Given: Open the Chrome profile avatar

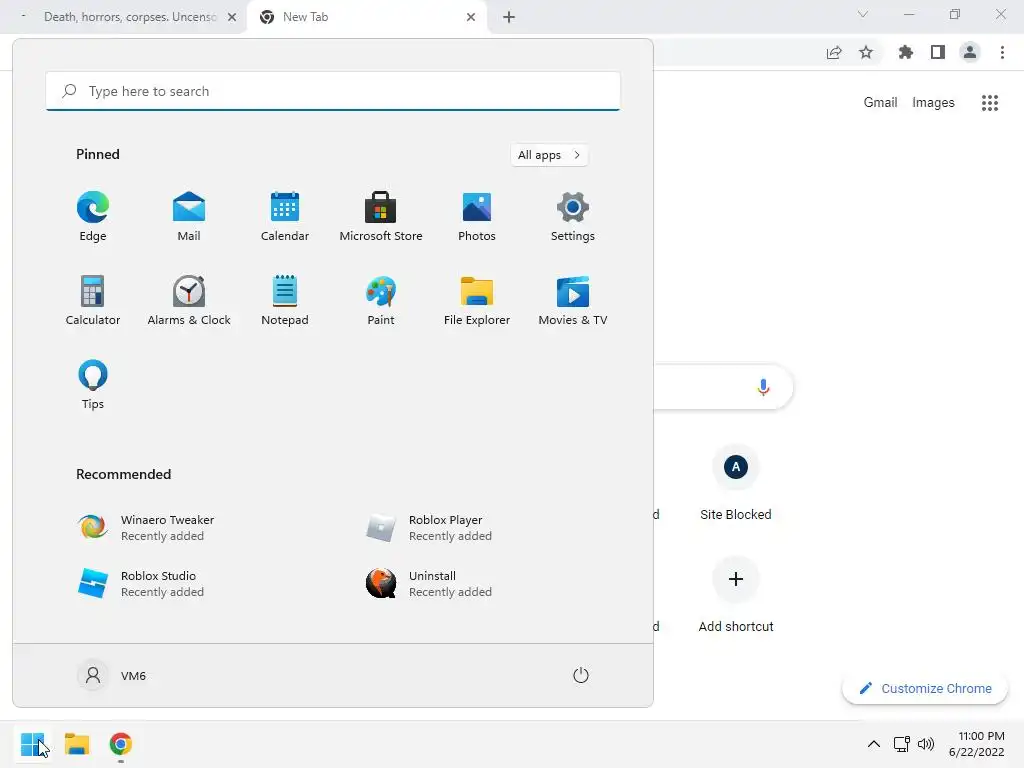Looking at the screenshot, I should coord(970,52).
